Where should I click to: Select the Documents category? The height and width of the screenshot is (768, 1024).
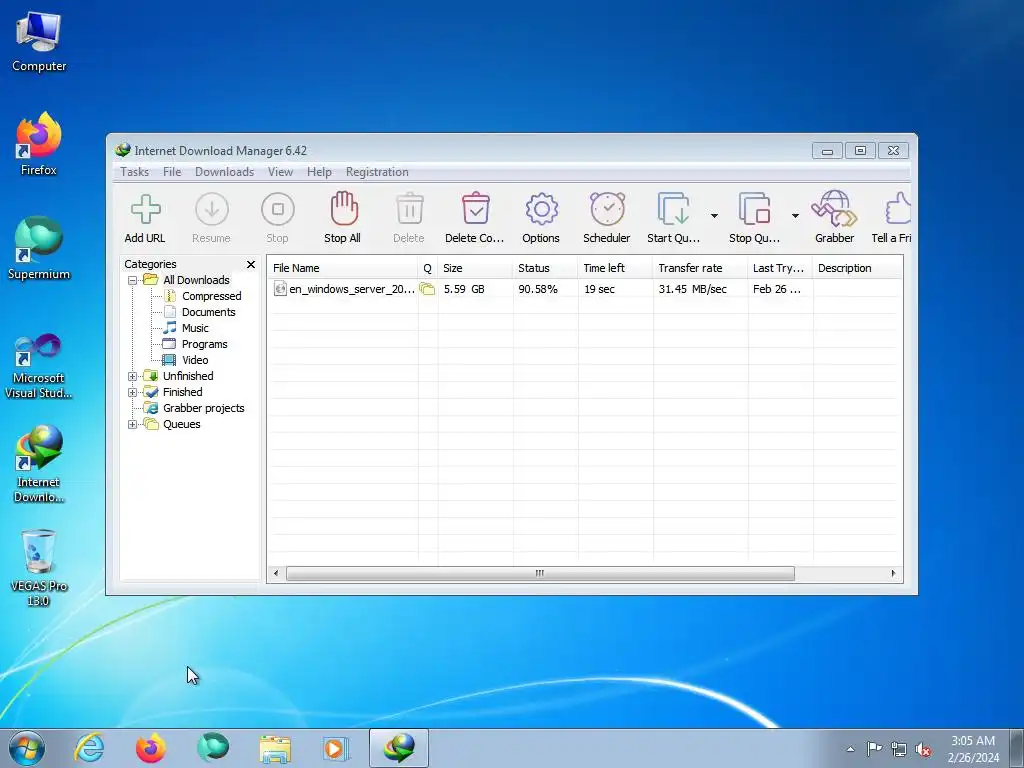208,312
